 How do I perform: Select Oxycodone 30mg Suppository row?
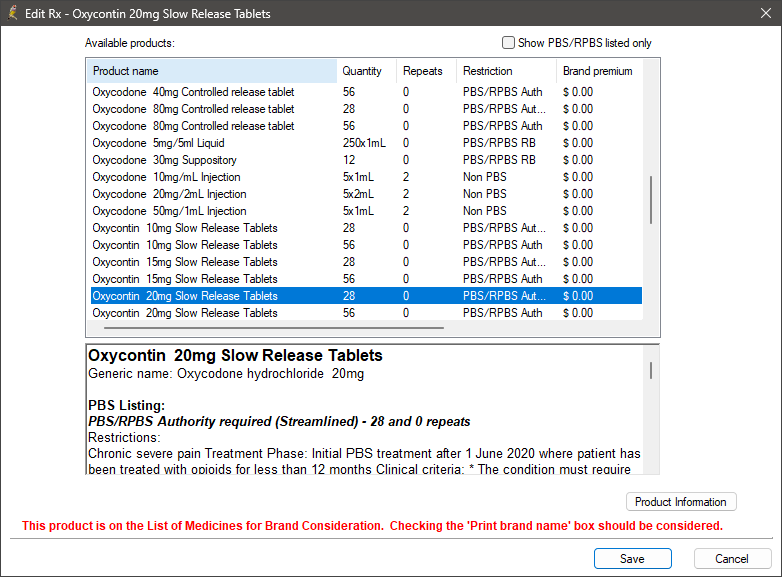pos(366,160)
